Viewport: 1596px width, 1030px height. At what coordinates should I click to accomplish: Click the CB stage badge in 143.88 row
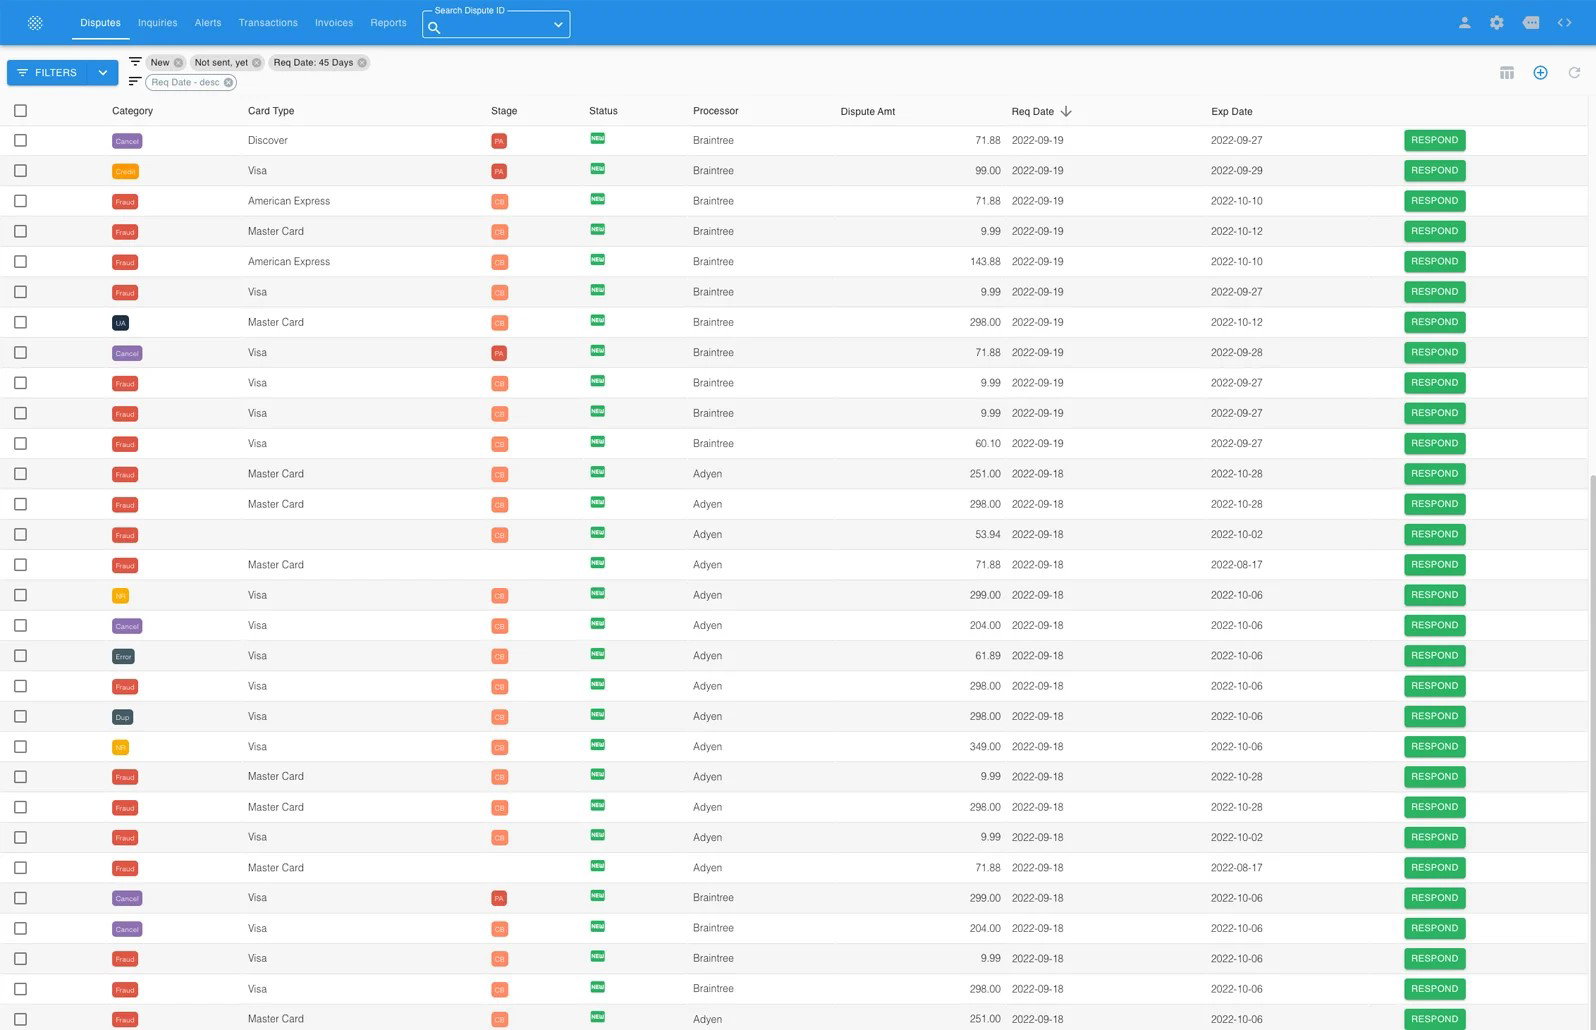(500, 263)
